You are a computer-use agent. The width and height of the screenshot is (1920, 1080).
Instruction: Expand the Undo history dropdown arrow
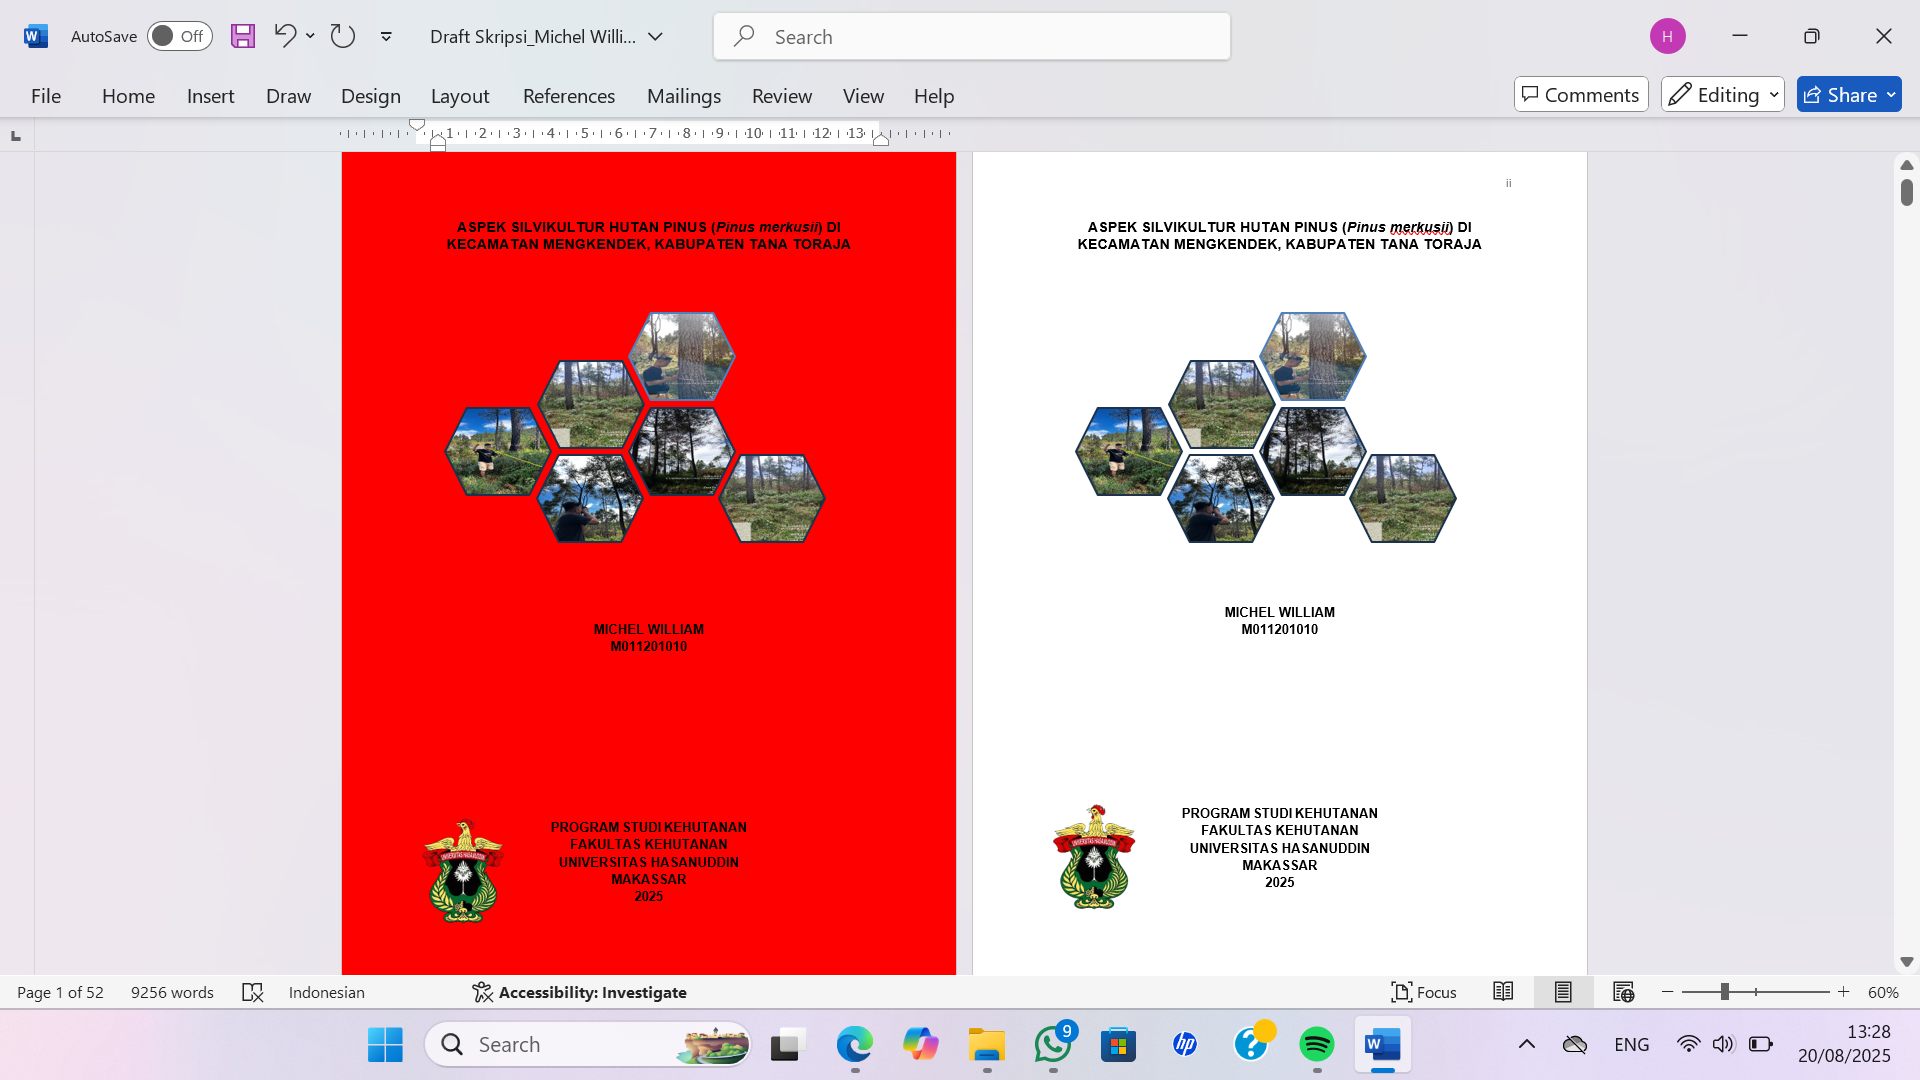(311, 37)
